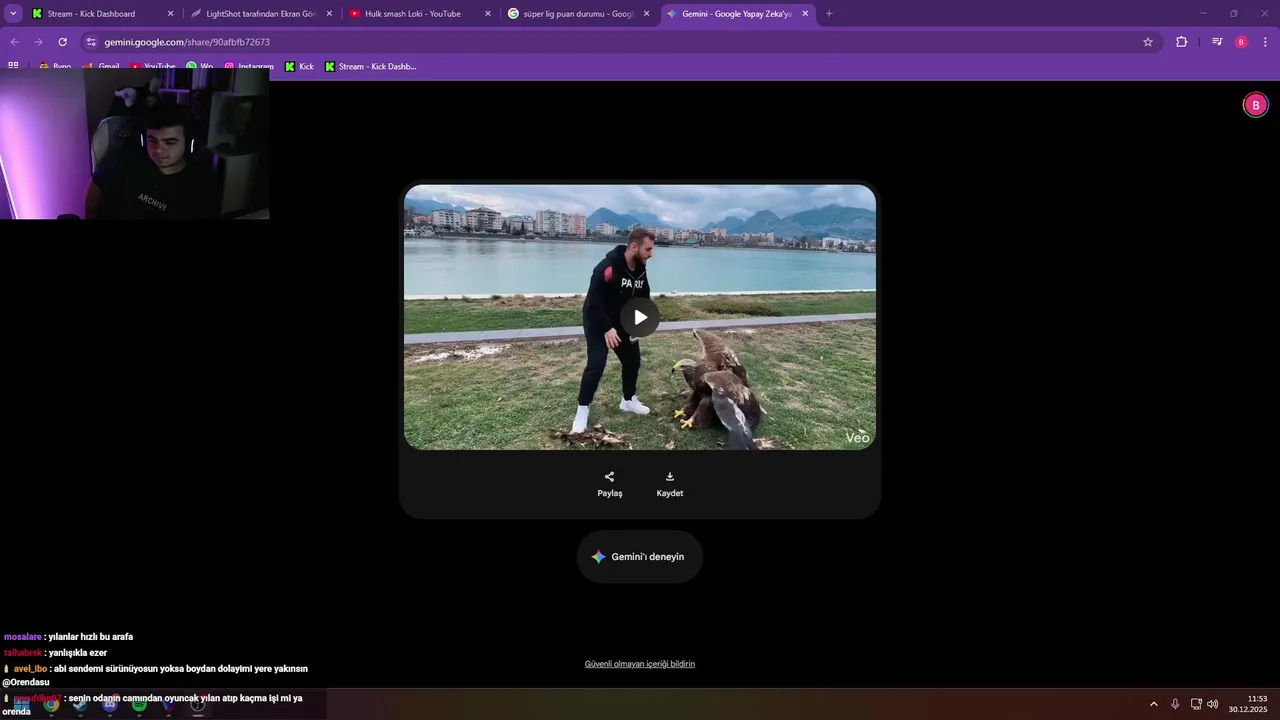The height and width of the screenshot is (720, 1280).
Task: Open a new tab with plus button
Action: pyautogui.click(x=829, y=14)
